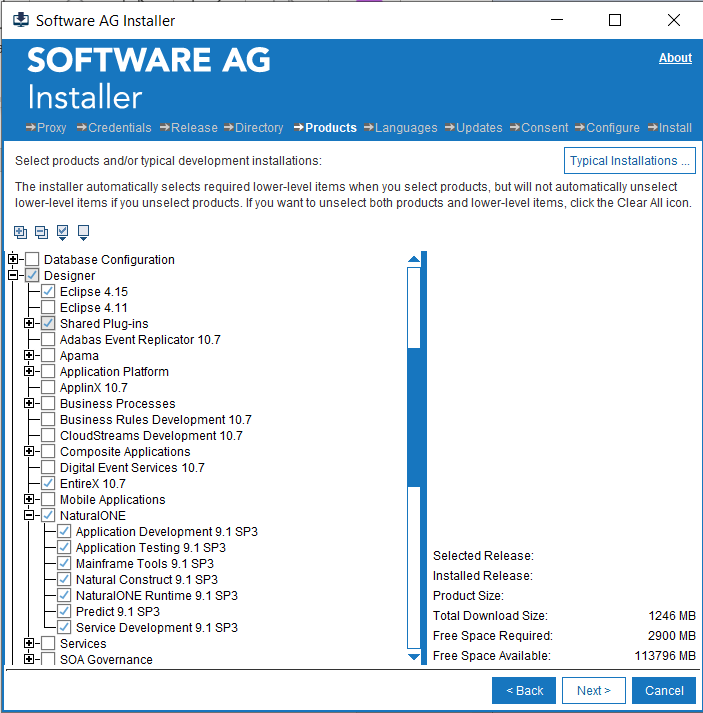Collapse the NaturalONE node
The width and height of the screenshot is (703, 713).
(29, 515)
